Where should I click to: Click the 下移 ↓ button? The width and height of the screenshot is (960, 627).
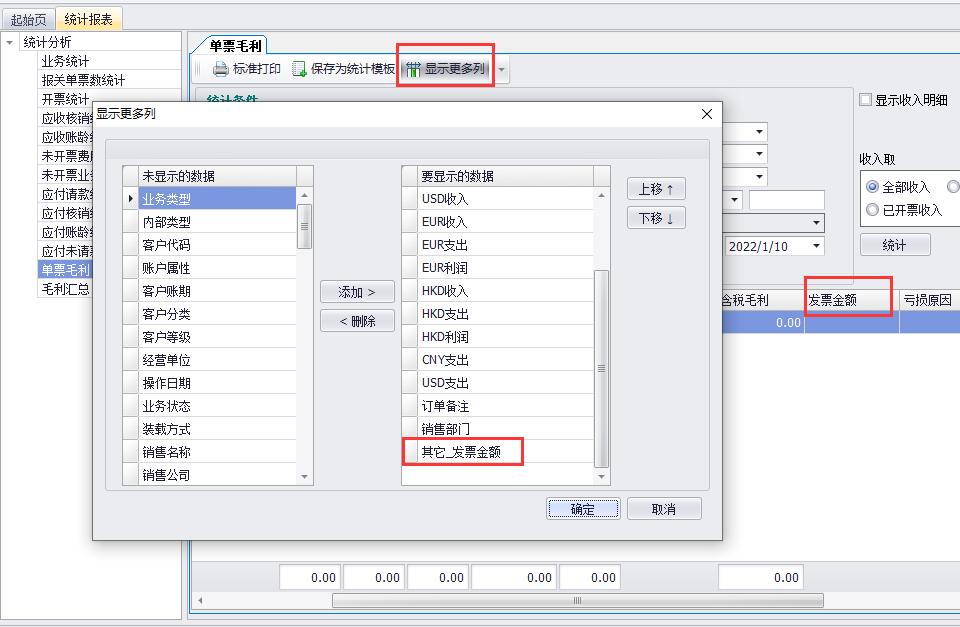(x=656, y=218)
